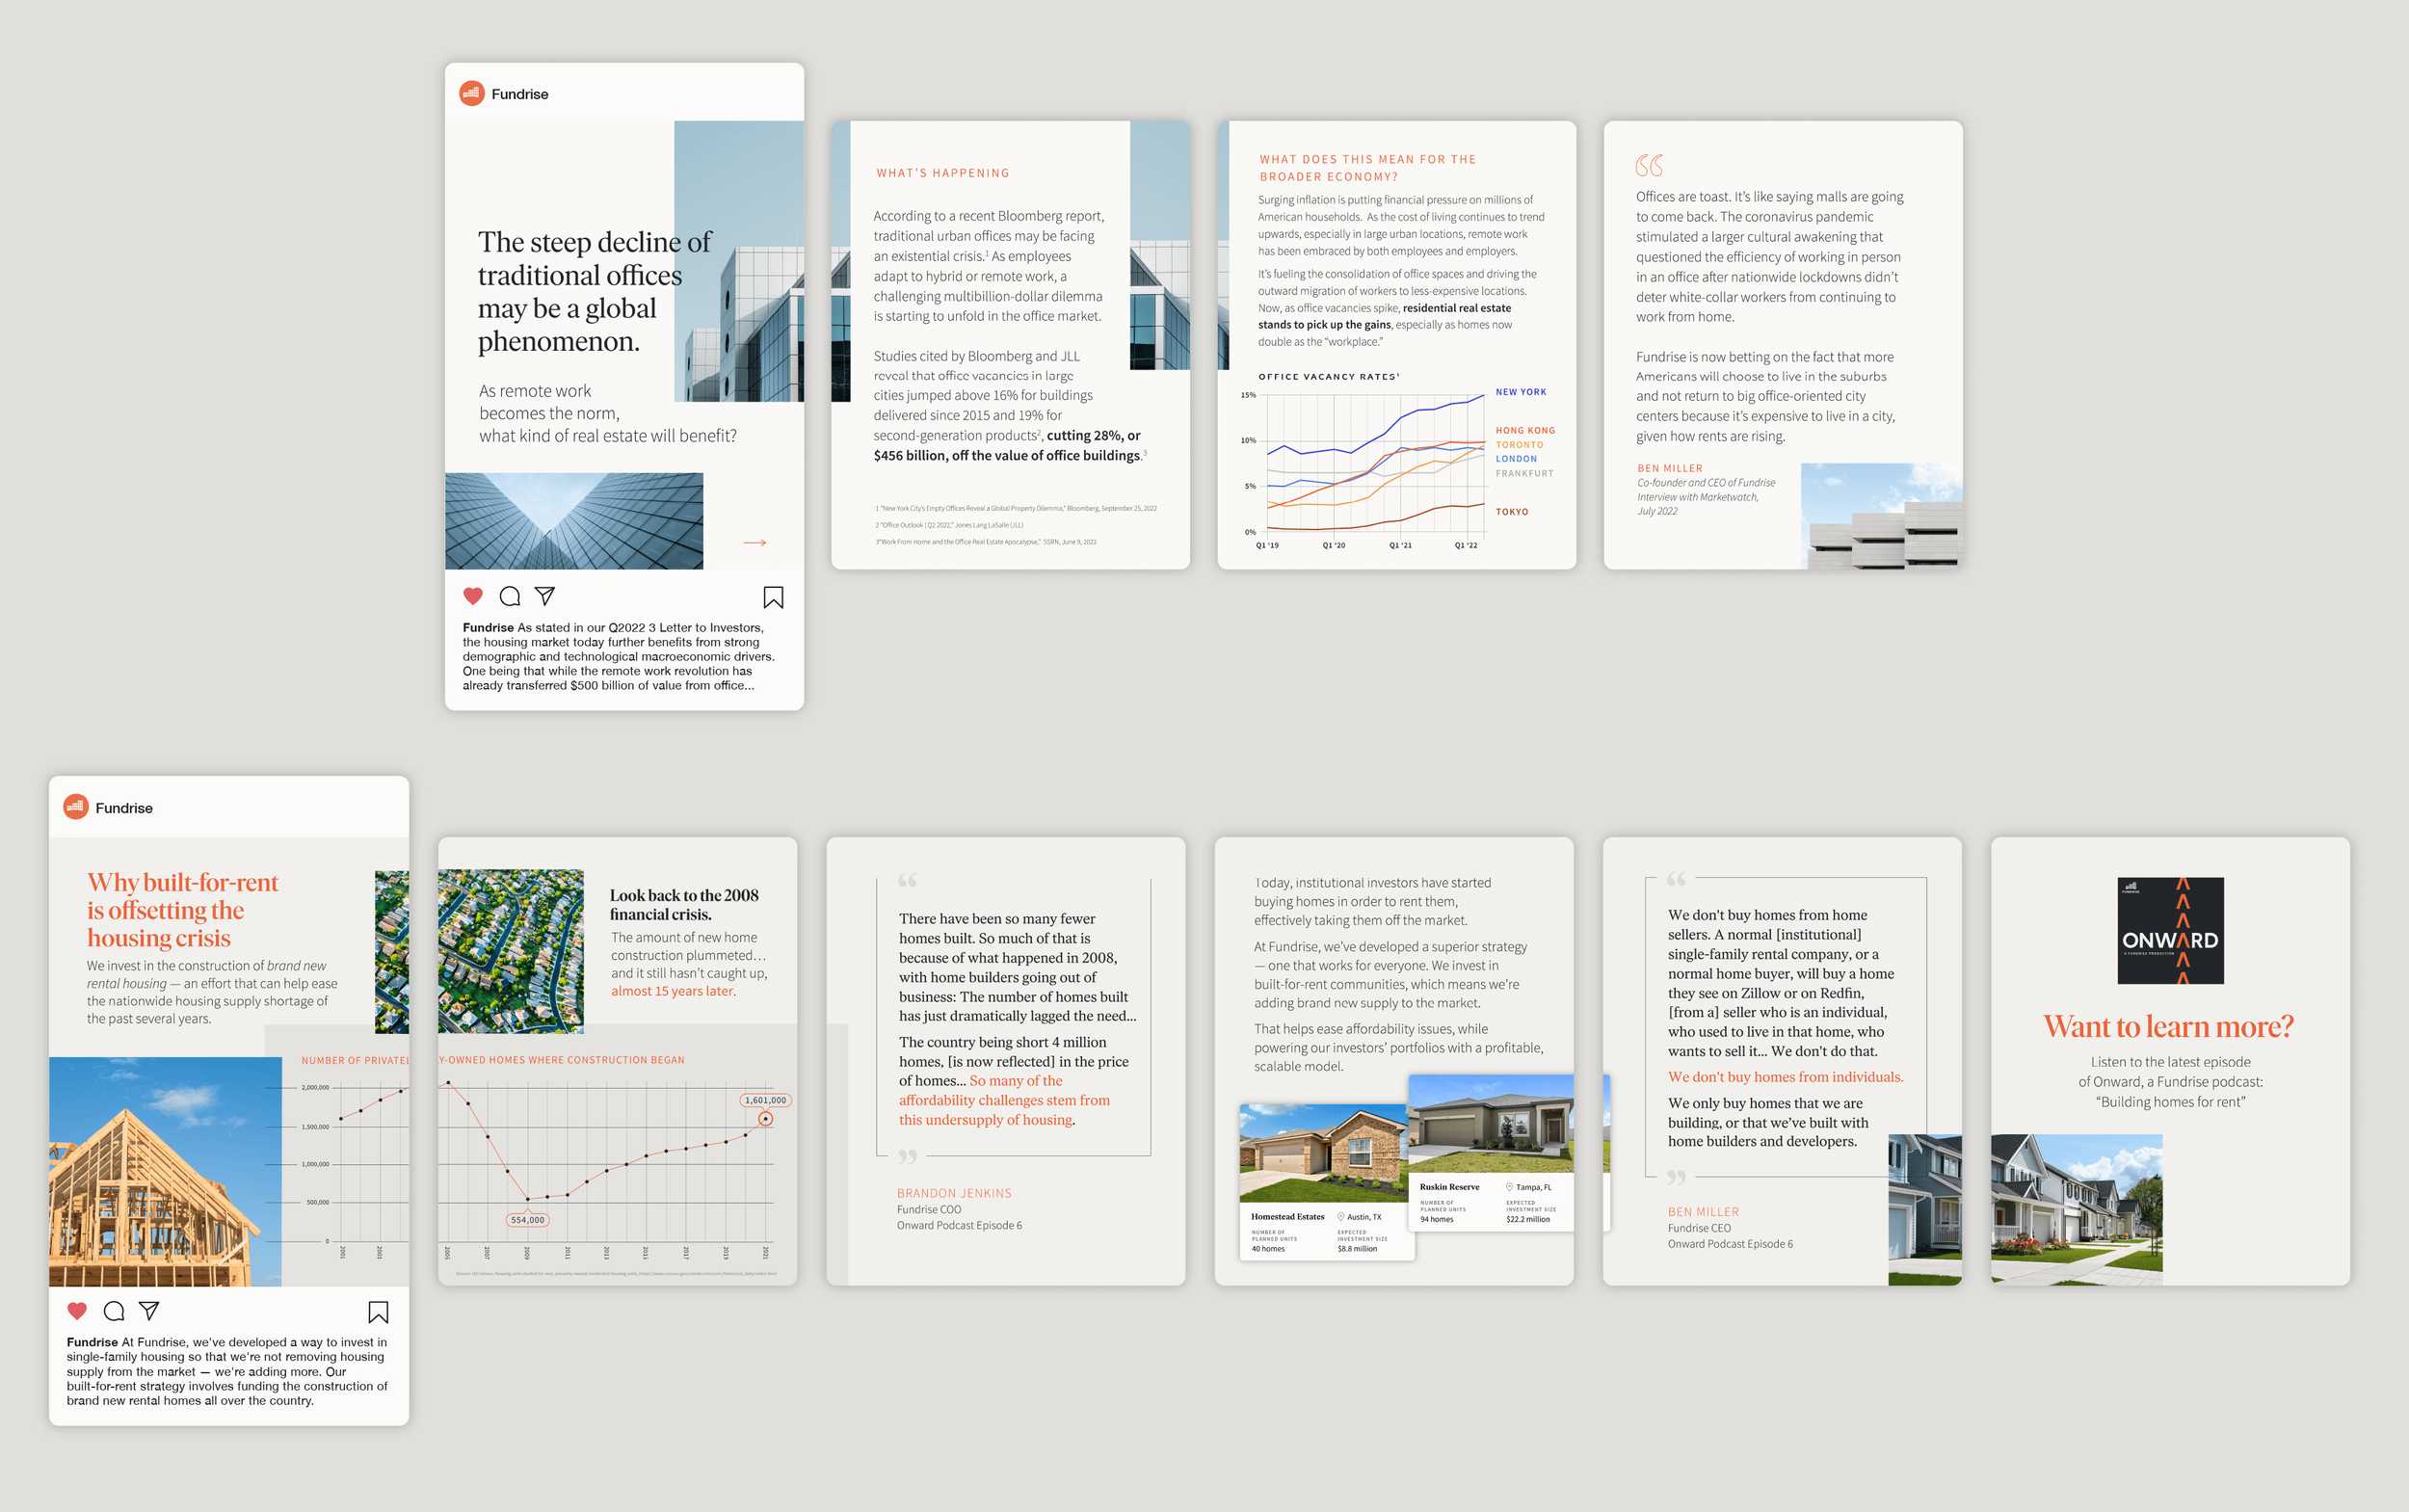
Task: Click the Fundrise avatar on the bottom post
Action: click(x=76, y=807)
